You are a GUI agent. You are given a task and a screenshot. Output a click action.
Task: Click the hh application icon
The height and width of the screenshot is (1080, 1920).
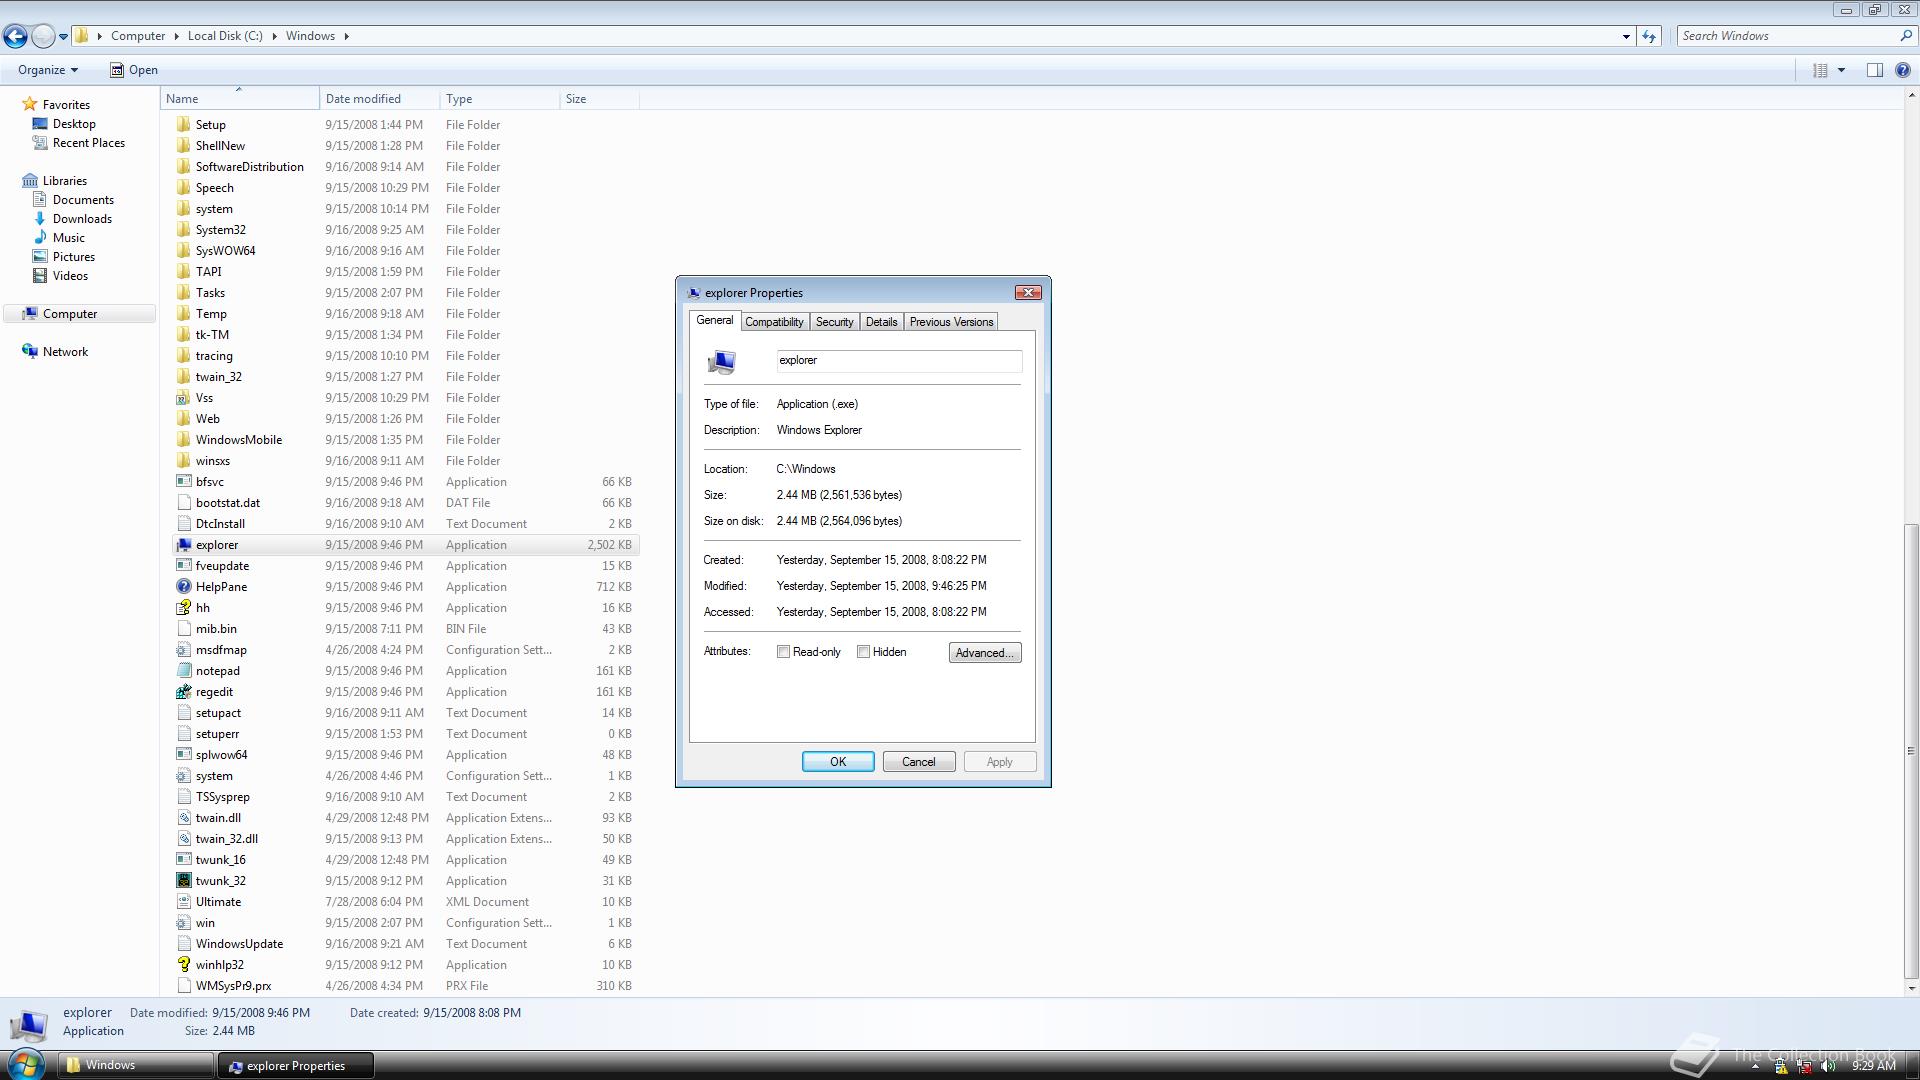183,608
